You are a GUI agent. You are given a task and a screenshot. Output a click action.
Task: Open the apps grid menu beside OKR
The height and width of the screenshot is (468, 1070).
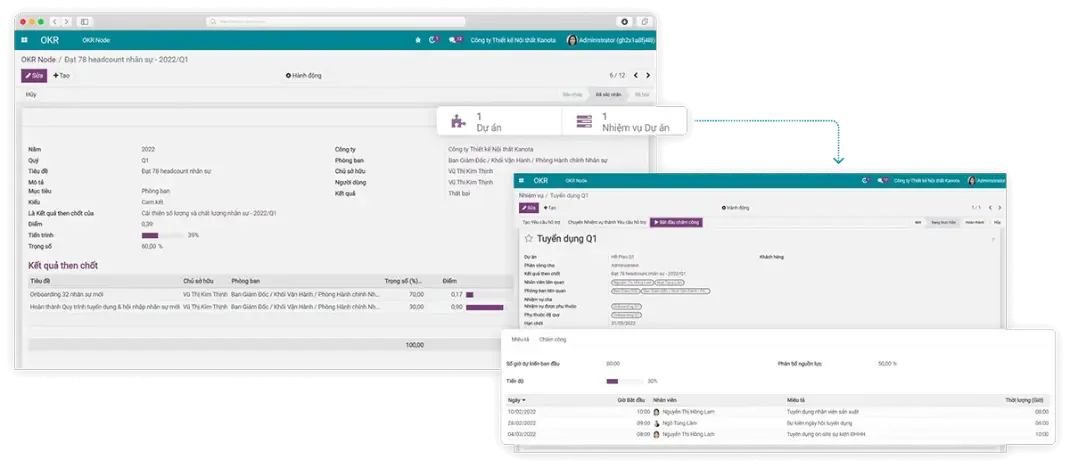(24, 40)
